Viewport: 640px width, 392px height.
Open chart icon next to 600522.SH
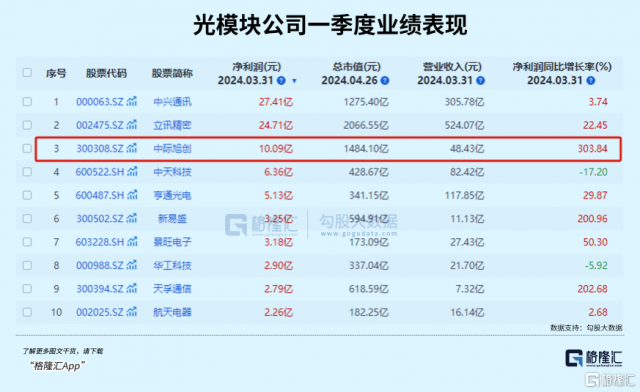click(x=132, y=172)
